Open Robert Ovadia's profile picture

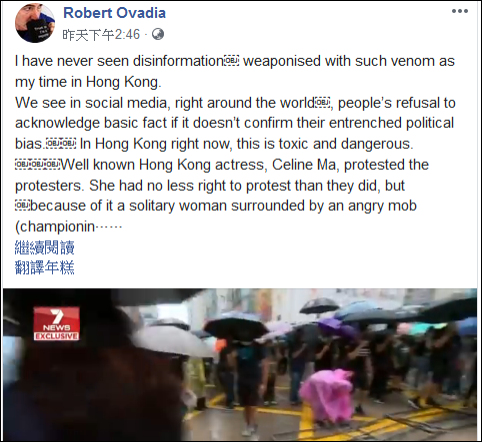[34, 23]
